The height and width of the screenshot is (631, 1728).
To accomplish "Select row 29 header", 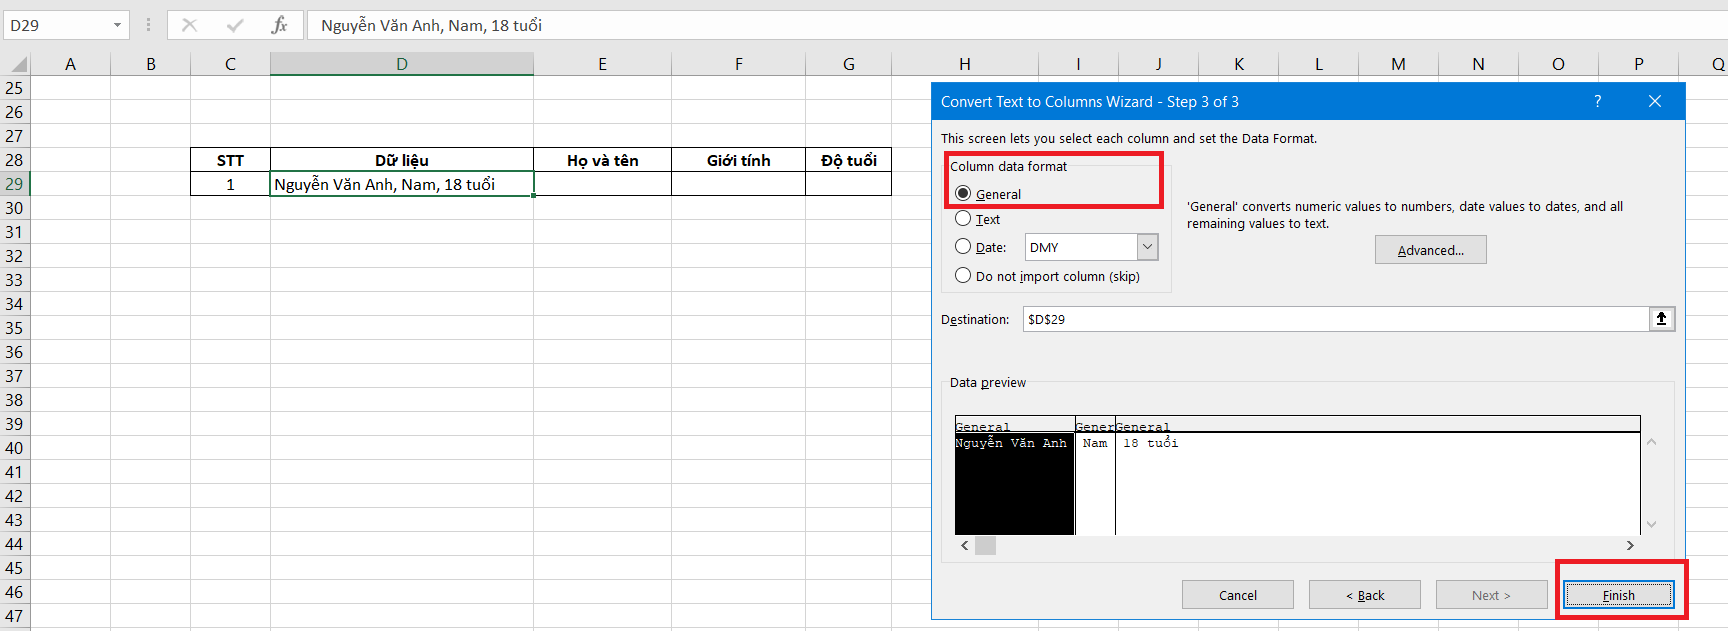I will [x=14, y=184].
